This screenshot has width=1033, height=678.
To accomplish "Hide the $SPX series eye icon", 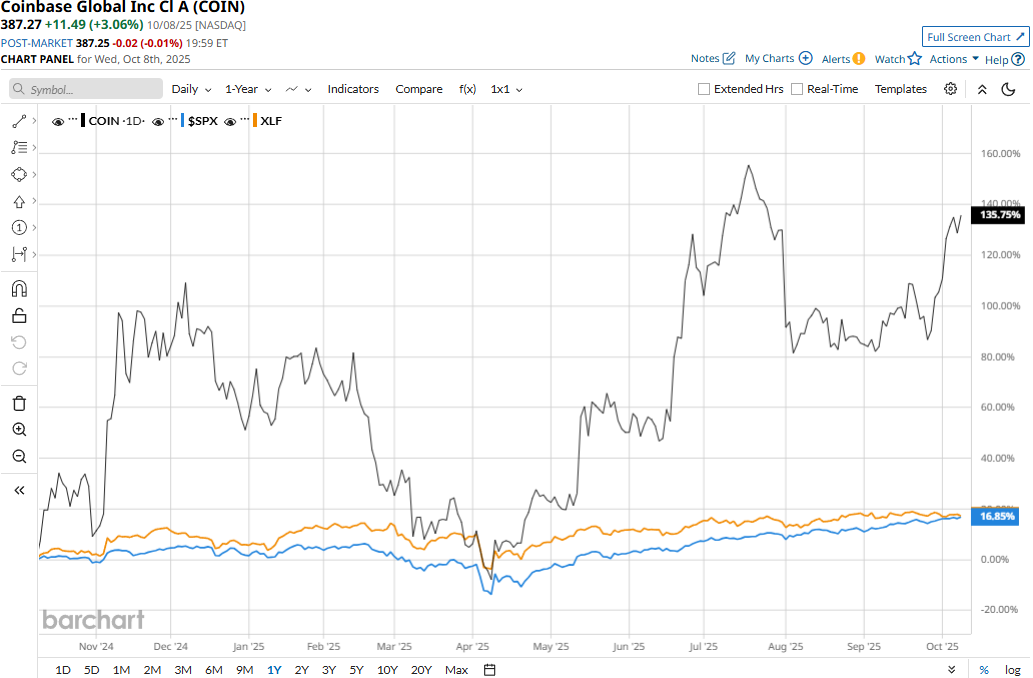I will click(x=157, y=121).
